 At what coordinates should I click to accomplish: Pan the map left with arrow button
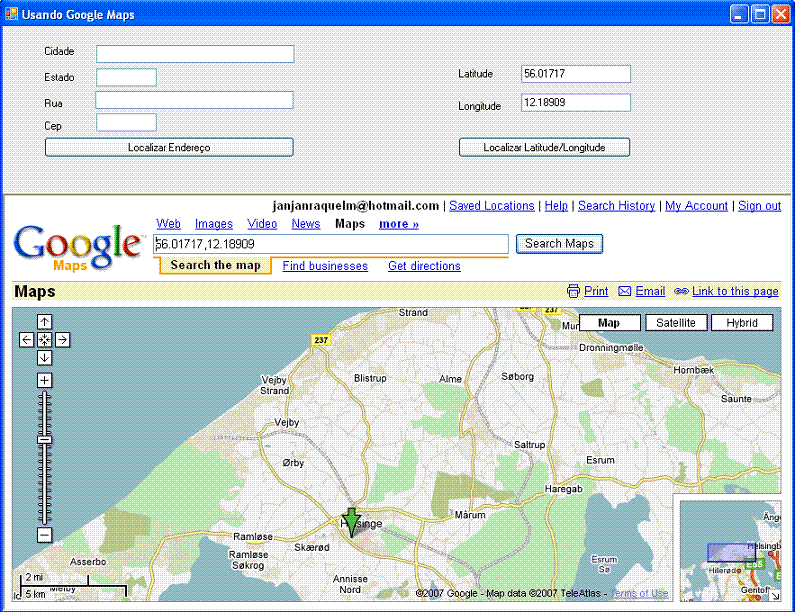26,340
